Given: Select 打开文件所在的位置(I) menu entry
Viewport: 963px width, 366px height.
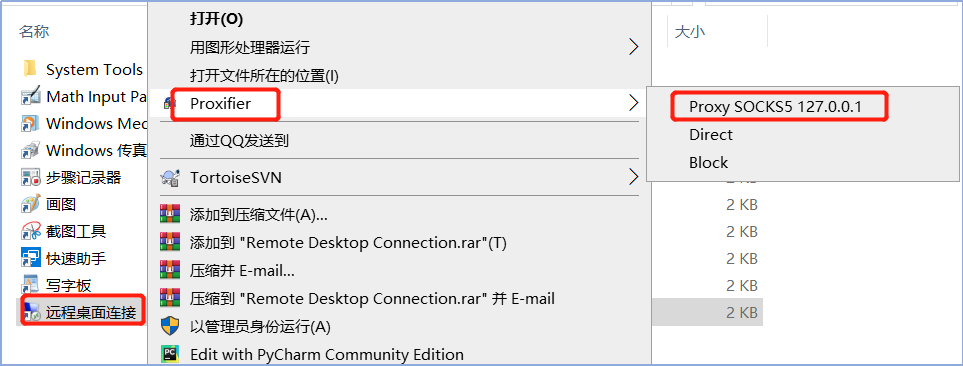Looking at the screenshot, I should 264,76.
